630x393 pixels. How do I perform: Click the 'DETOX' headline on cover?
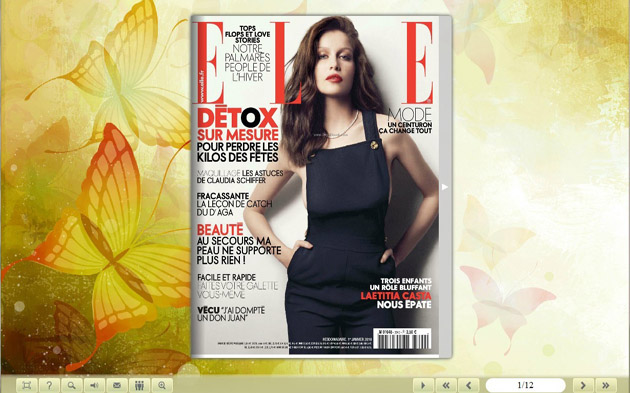coord(237,118)
